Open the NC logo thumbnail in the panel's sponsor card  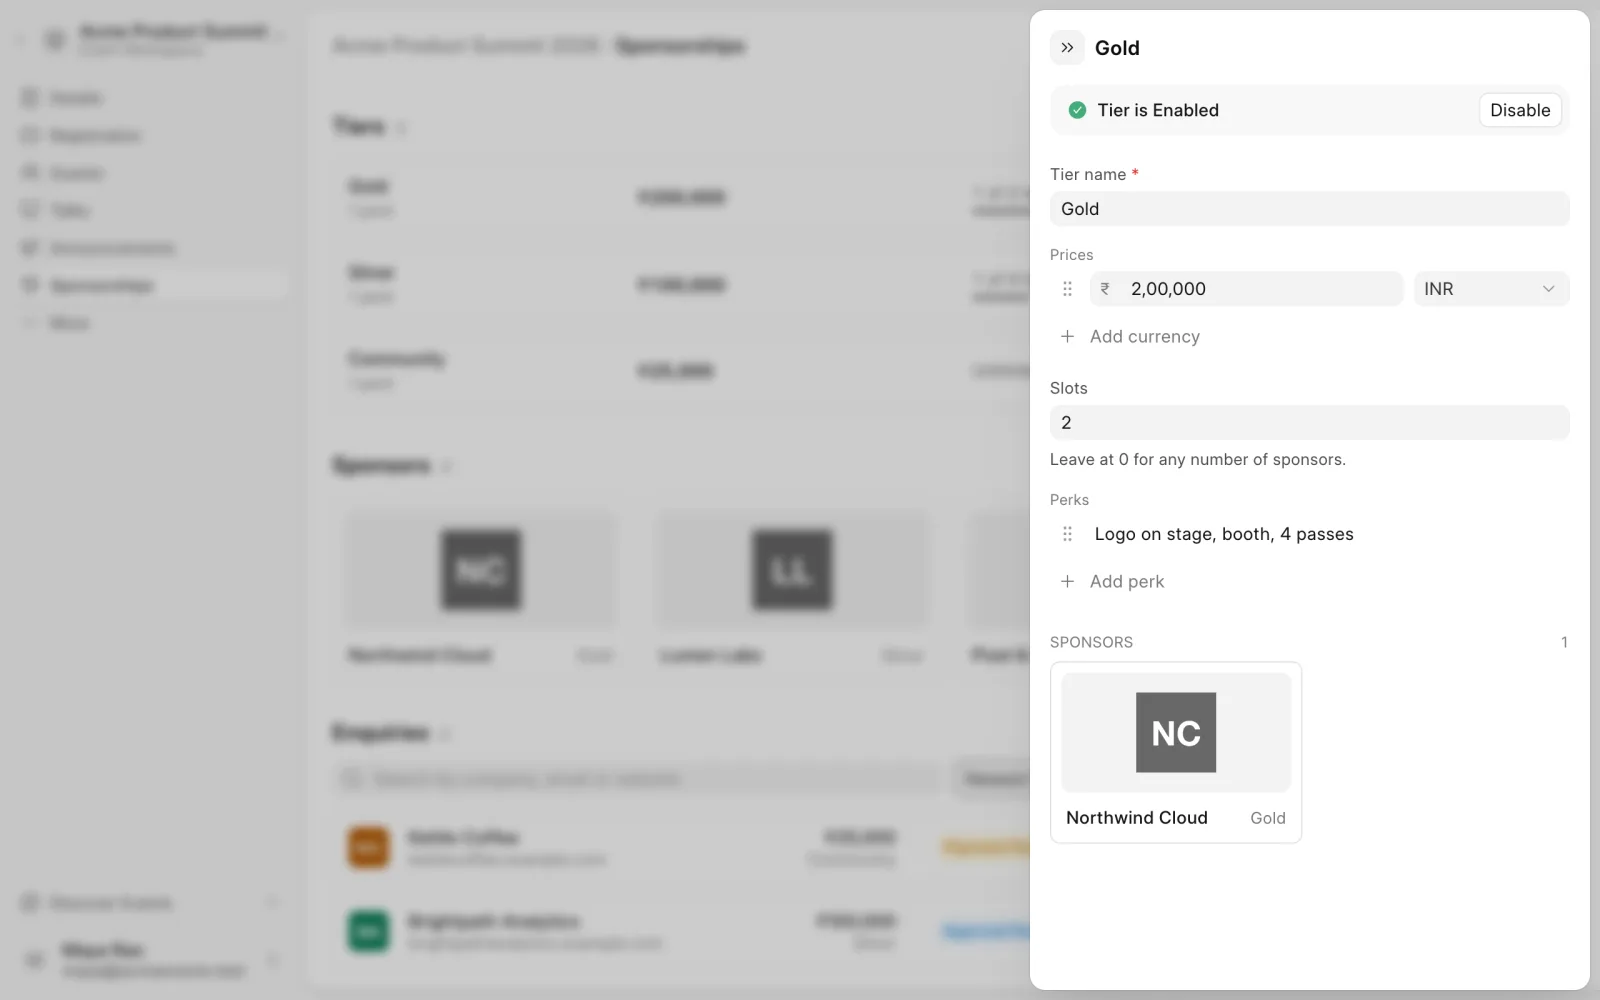click(x=1176, y=733)
